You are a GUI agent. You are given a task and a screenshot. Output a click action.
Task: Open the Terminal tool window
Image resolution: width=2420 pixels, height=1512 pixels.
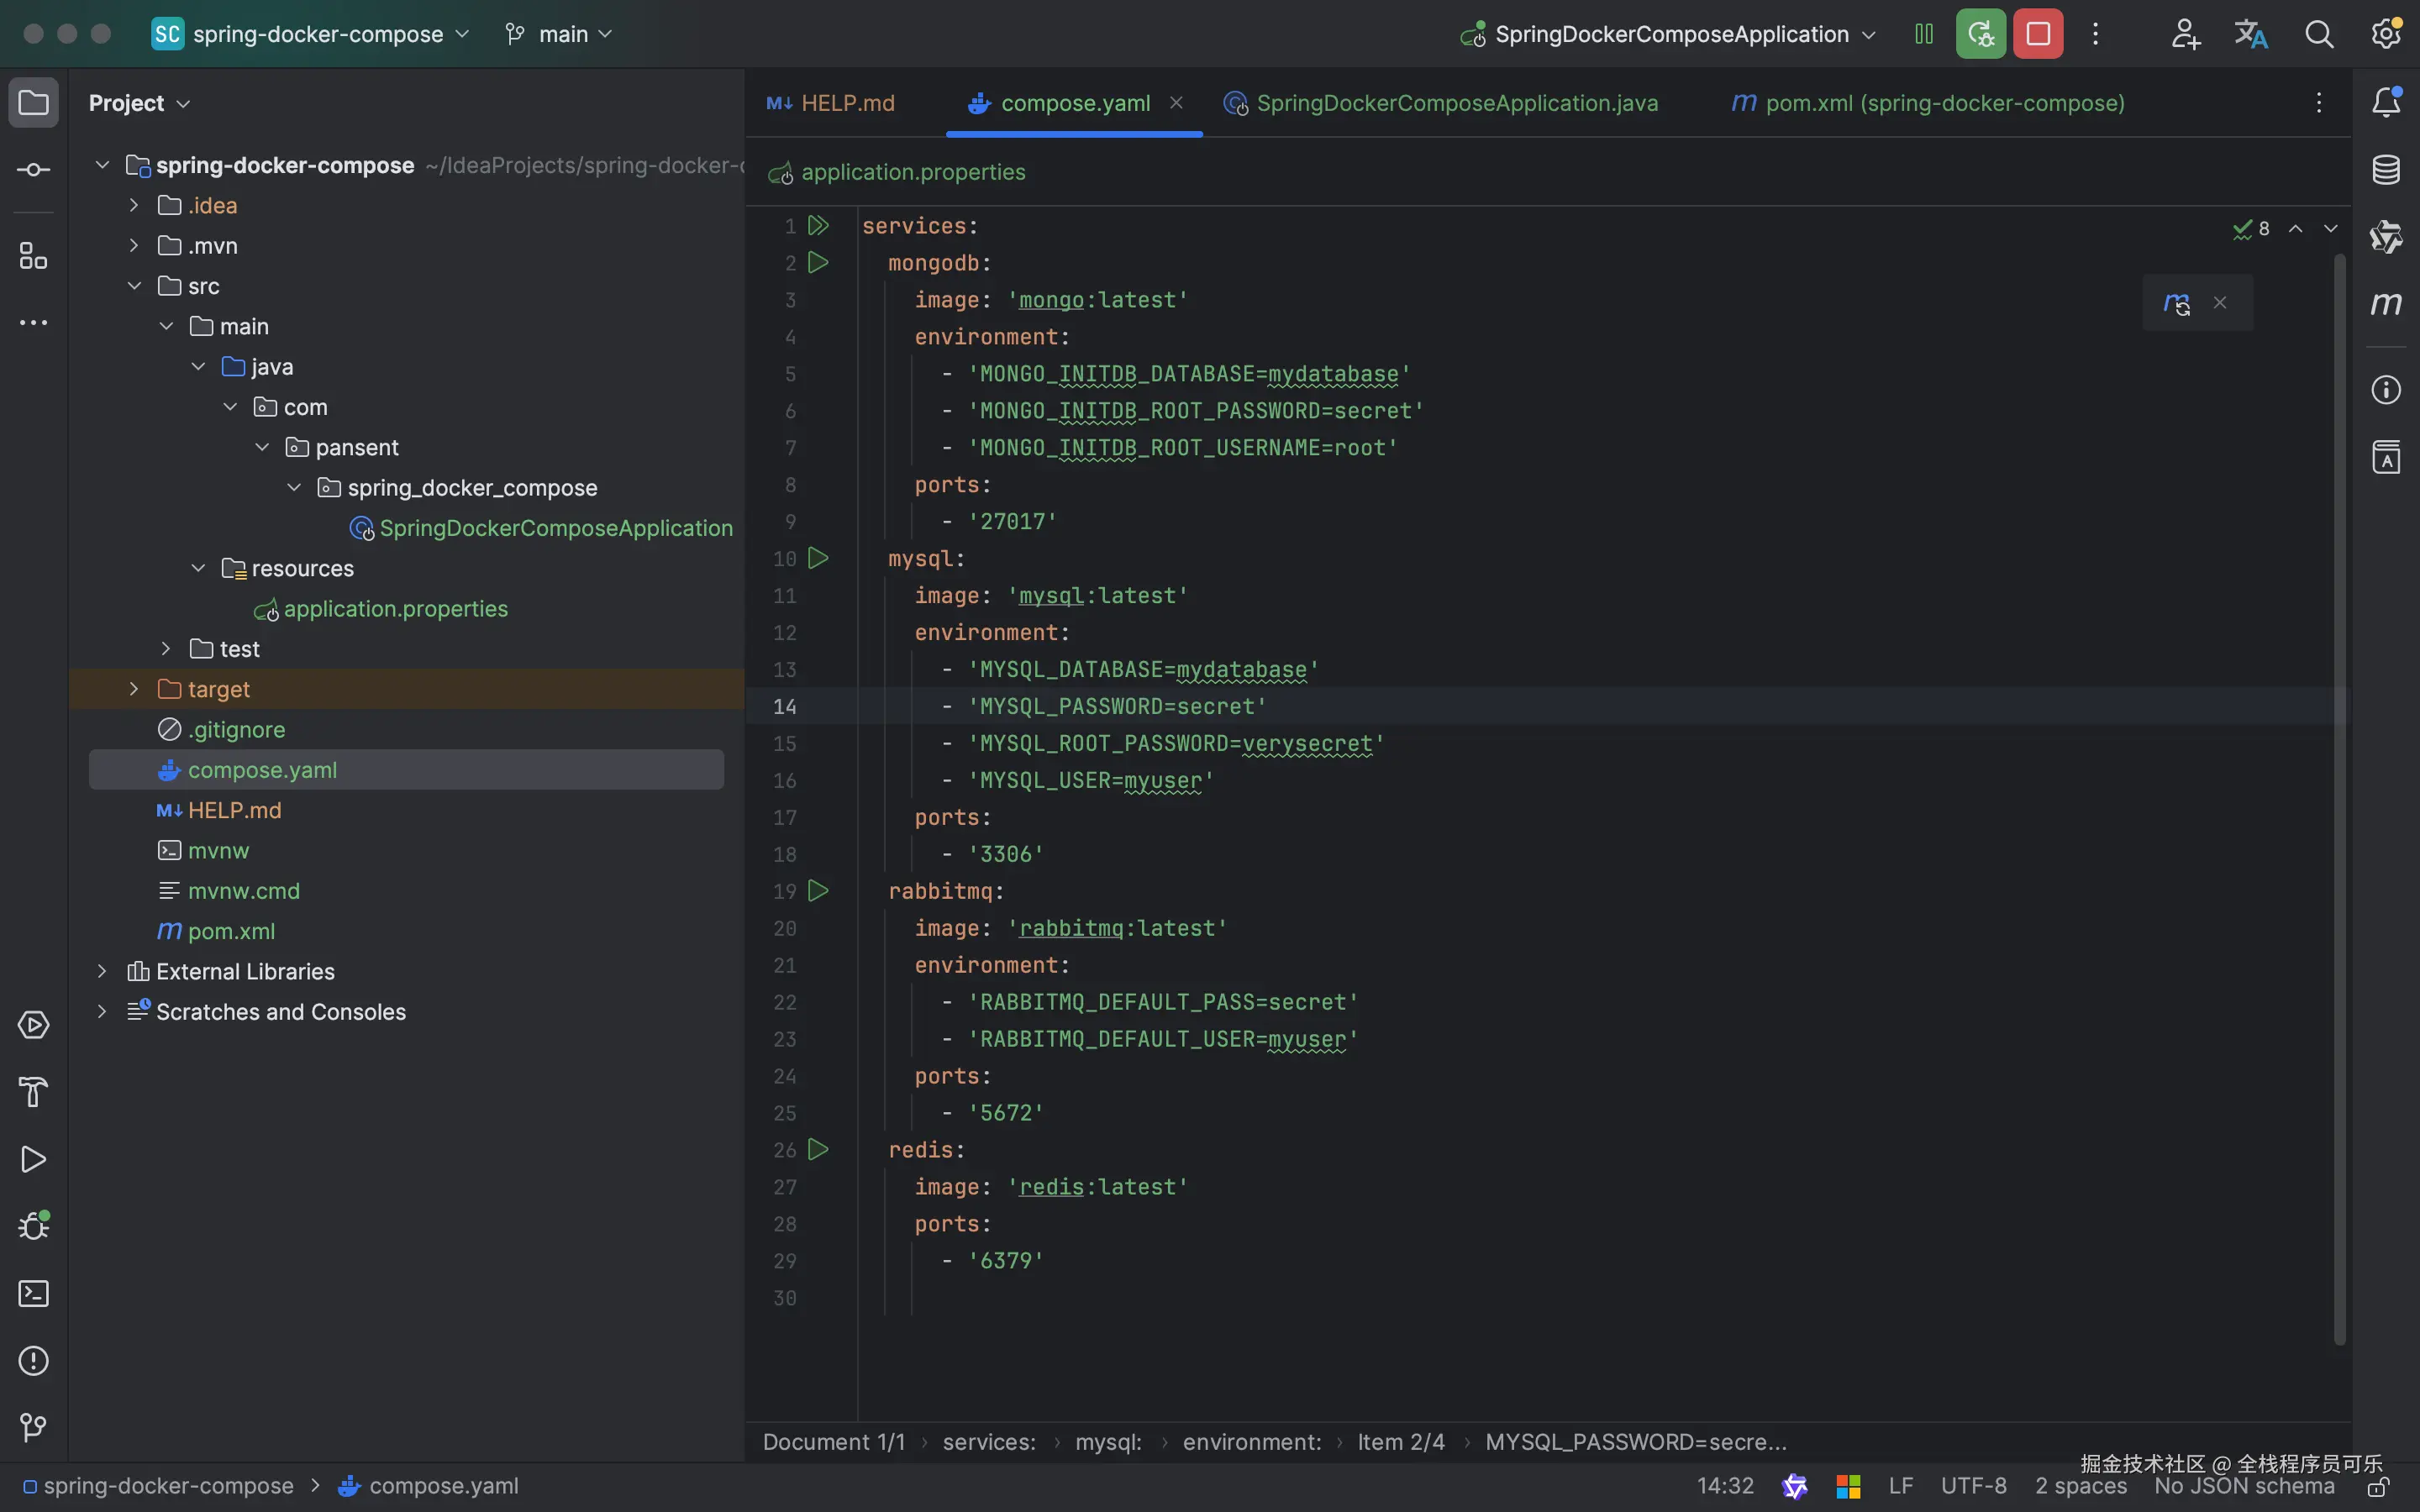[x=33, y=1293]
